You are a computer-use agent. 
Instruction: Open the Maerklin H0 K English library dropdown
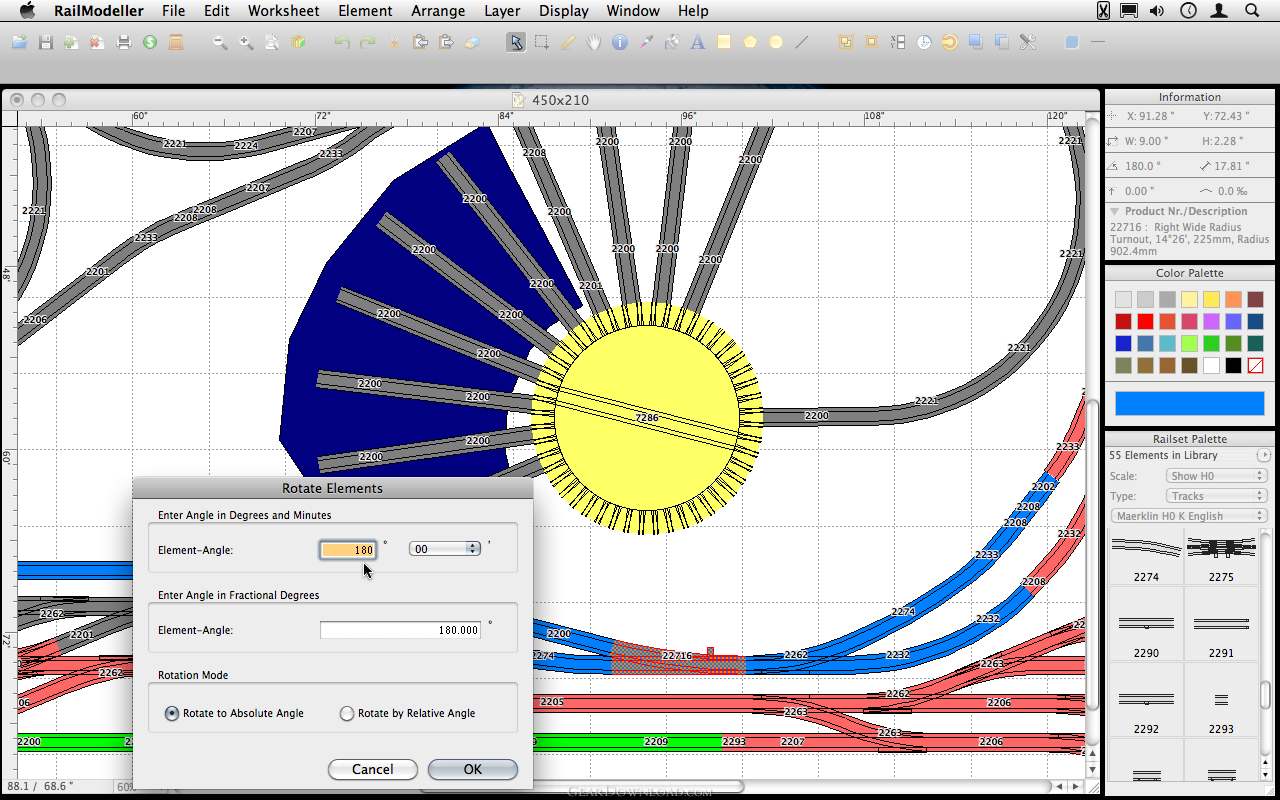click(x=1189, y=516)
